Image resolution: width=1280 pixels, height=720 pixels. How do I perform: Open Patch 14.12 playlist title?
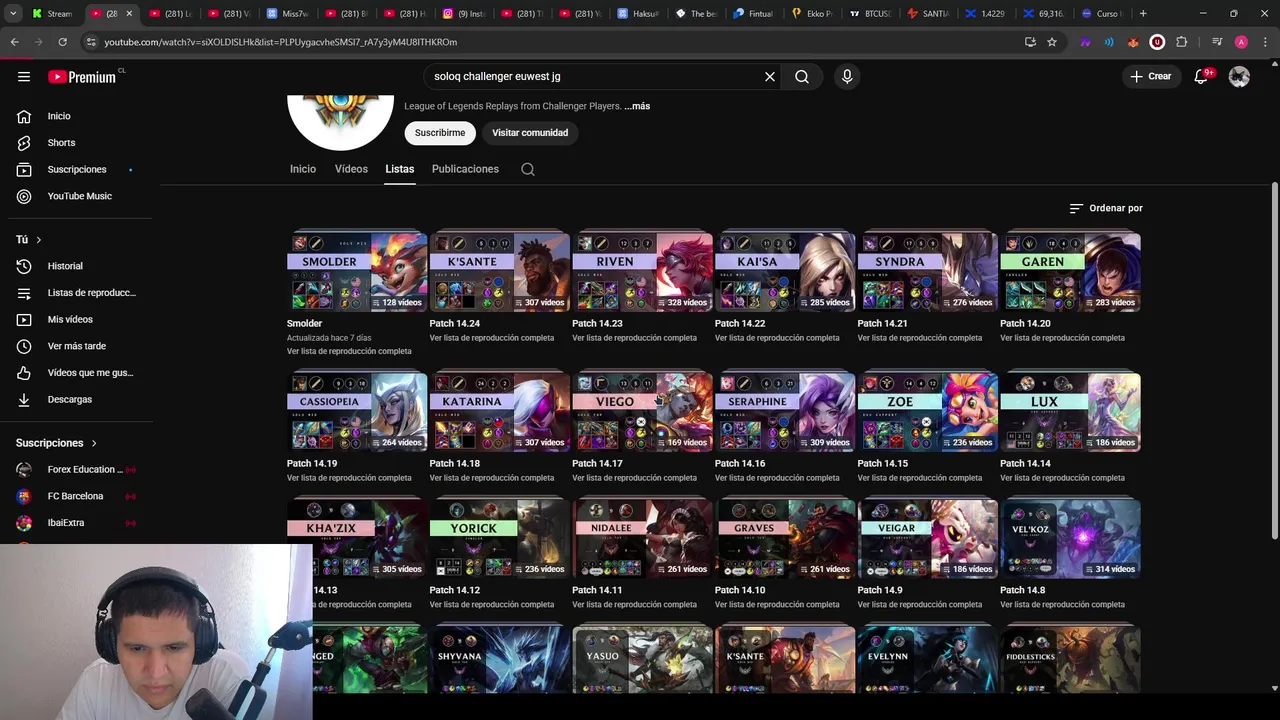coord(455,590)
